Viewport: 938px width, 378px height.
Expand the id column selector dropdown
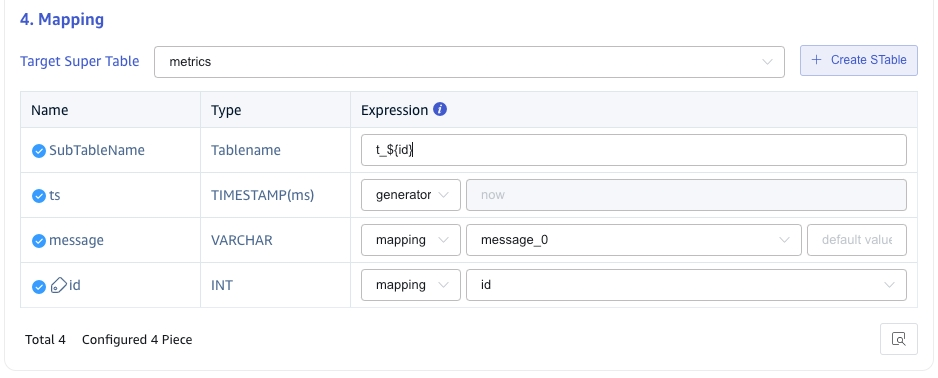tap(686, 285)
